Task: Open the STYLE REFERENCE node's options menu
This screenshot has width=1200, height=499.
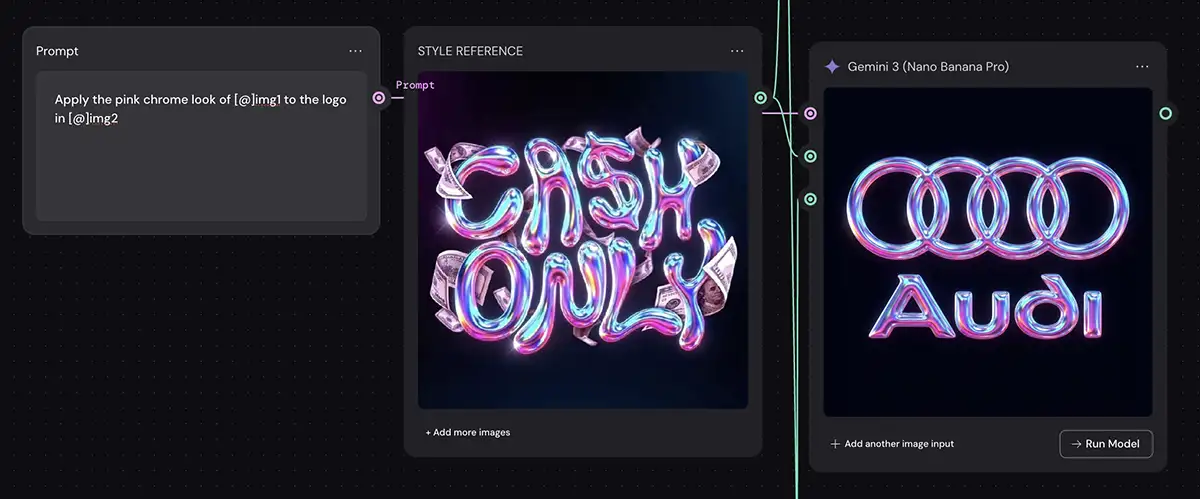Action: [737, 51]
